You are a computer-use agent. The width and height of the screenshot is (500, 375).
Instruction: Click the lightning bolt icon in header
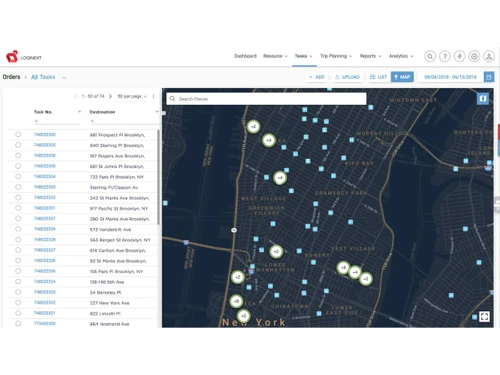coord(459,56)
